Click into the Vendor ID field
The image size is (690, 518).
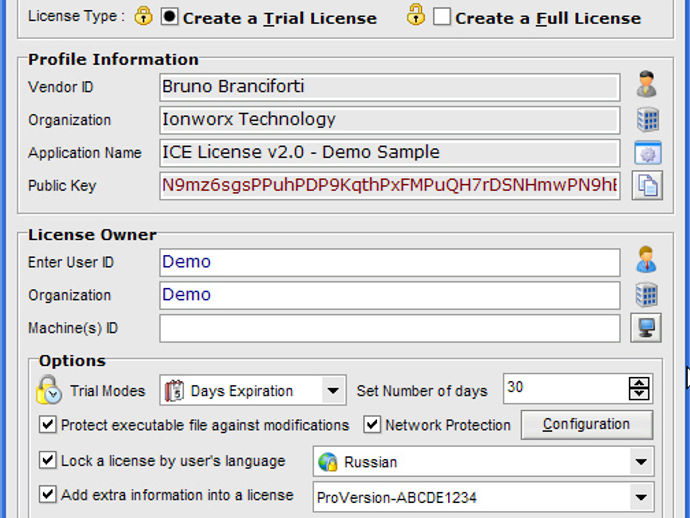[390, 87]
